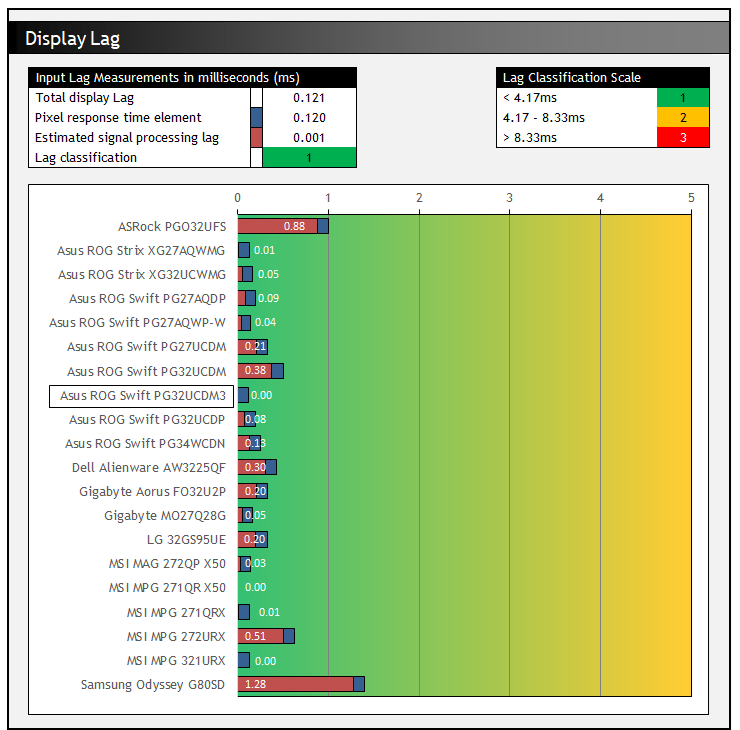The image size is (740, 730).
Task: Click the Display Lag header title
Action: point(72,39)
